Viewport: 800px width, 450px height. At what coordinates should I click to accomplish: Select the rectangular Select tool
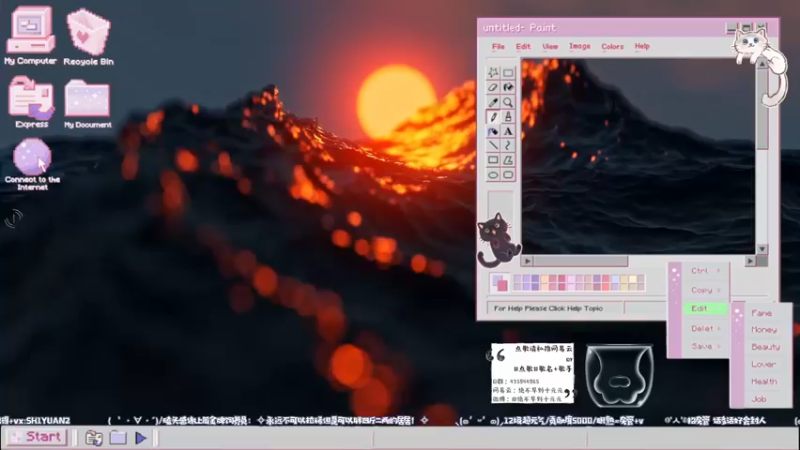pos(508,72)
